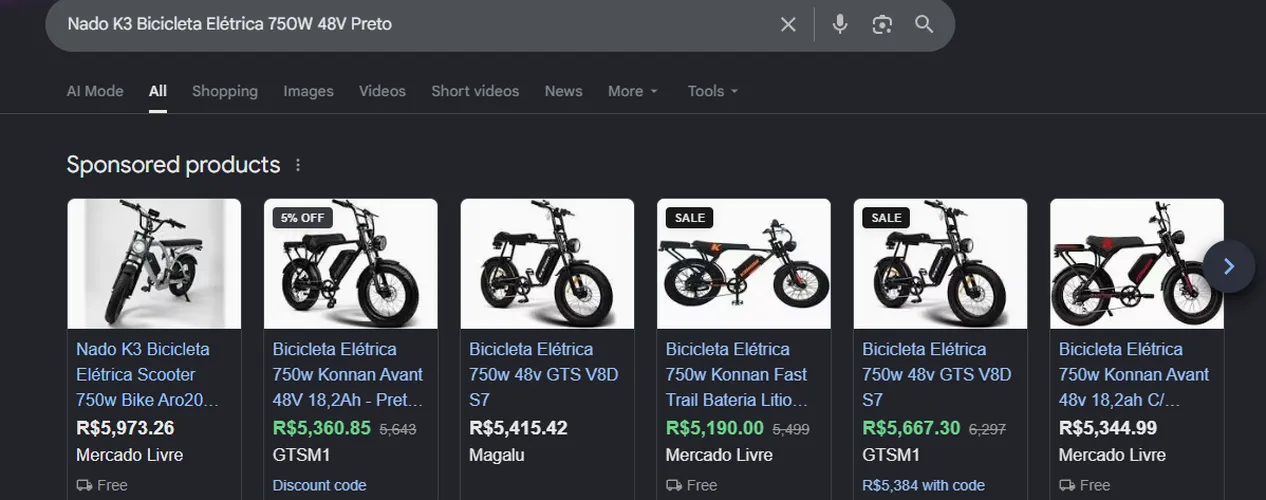Expand the Tools dropdown

(x=713, y=91)
